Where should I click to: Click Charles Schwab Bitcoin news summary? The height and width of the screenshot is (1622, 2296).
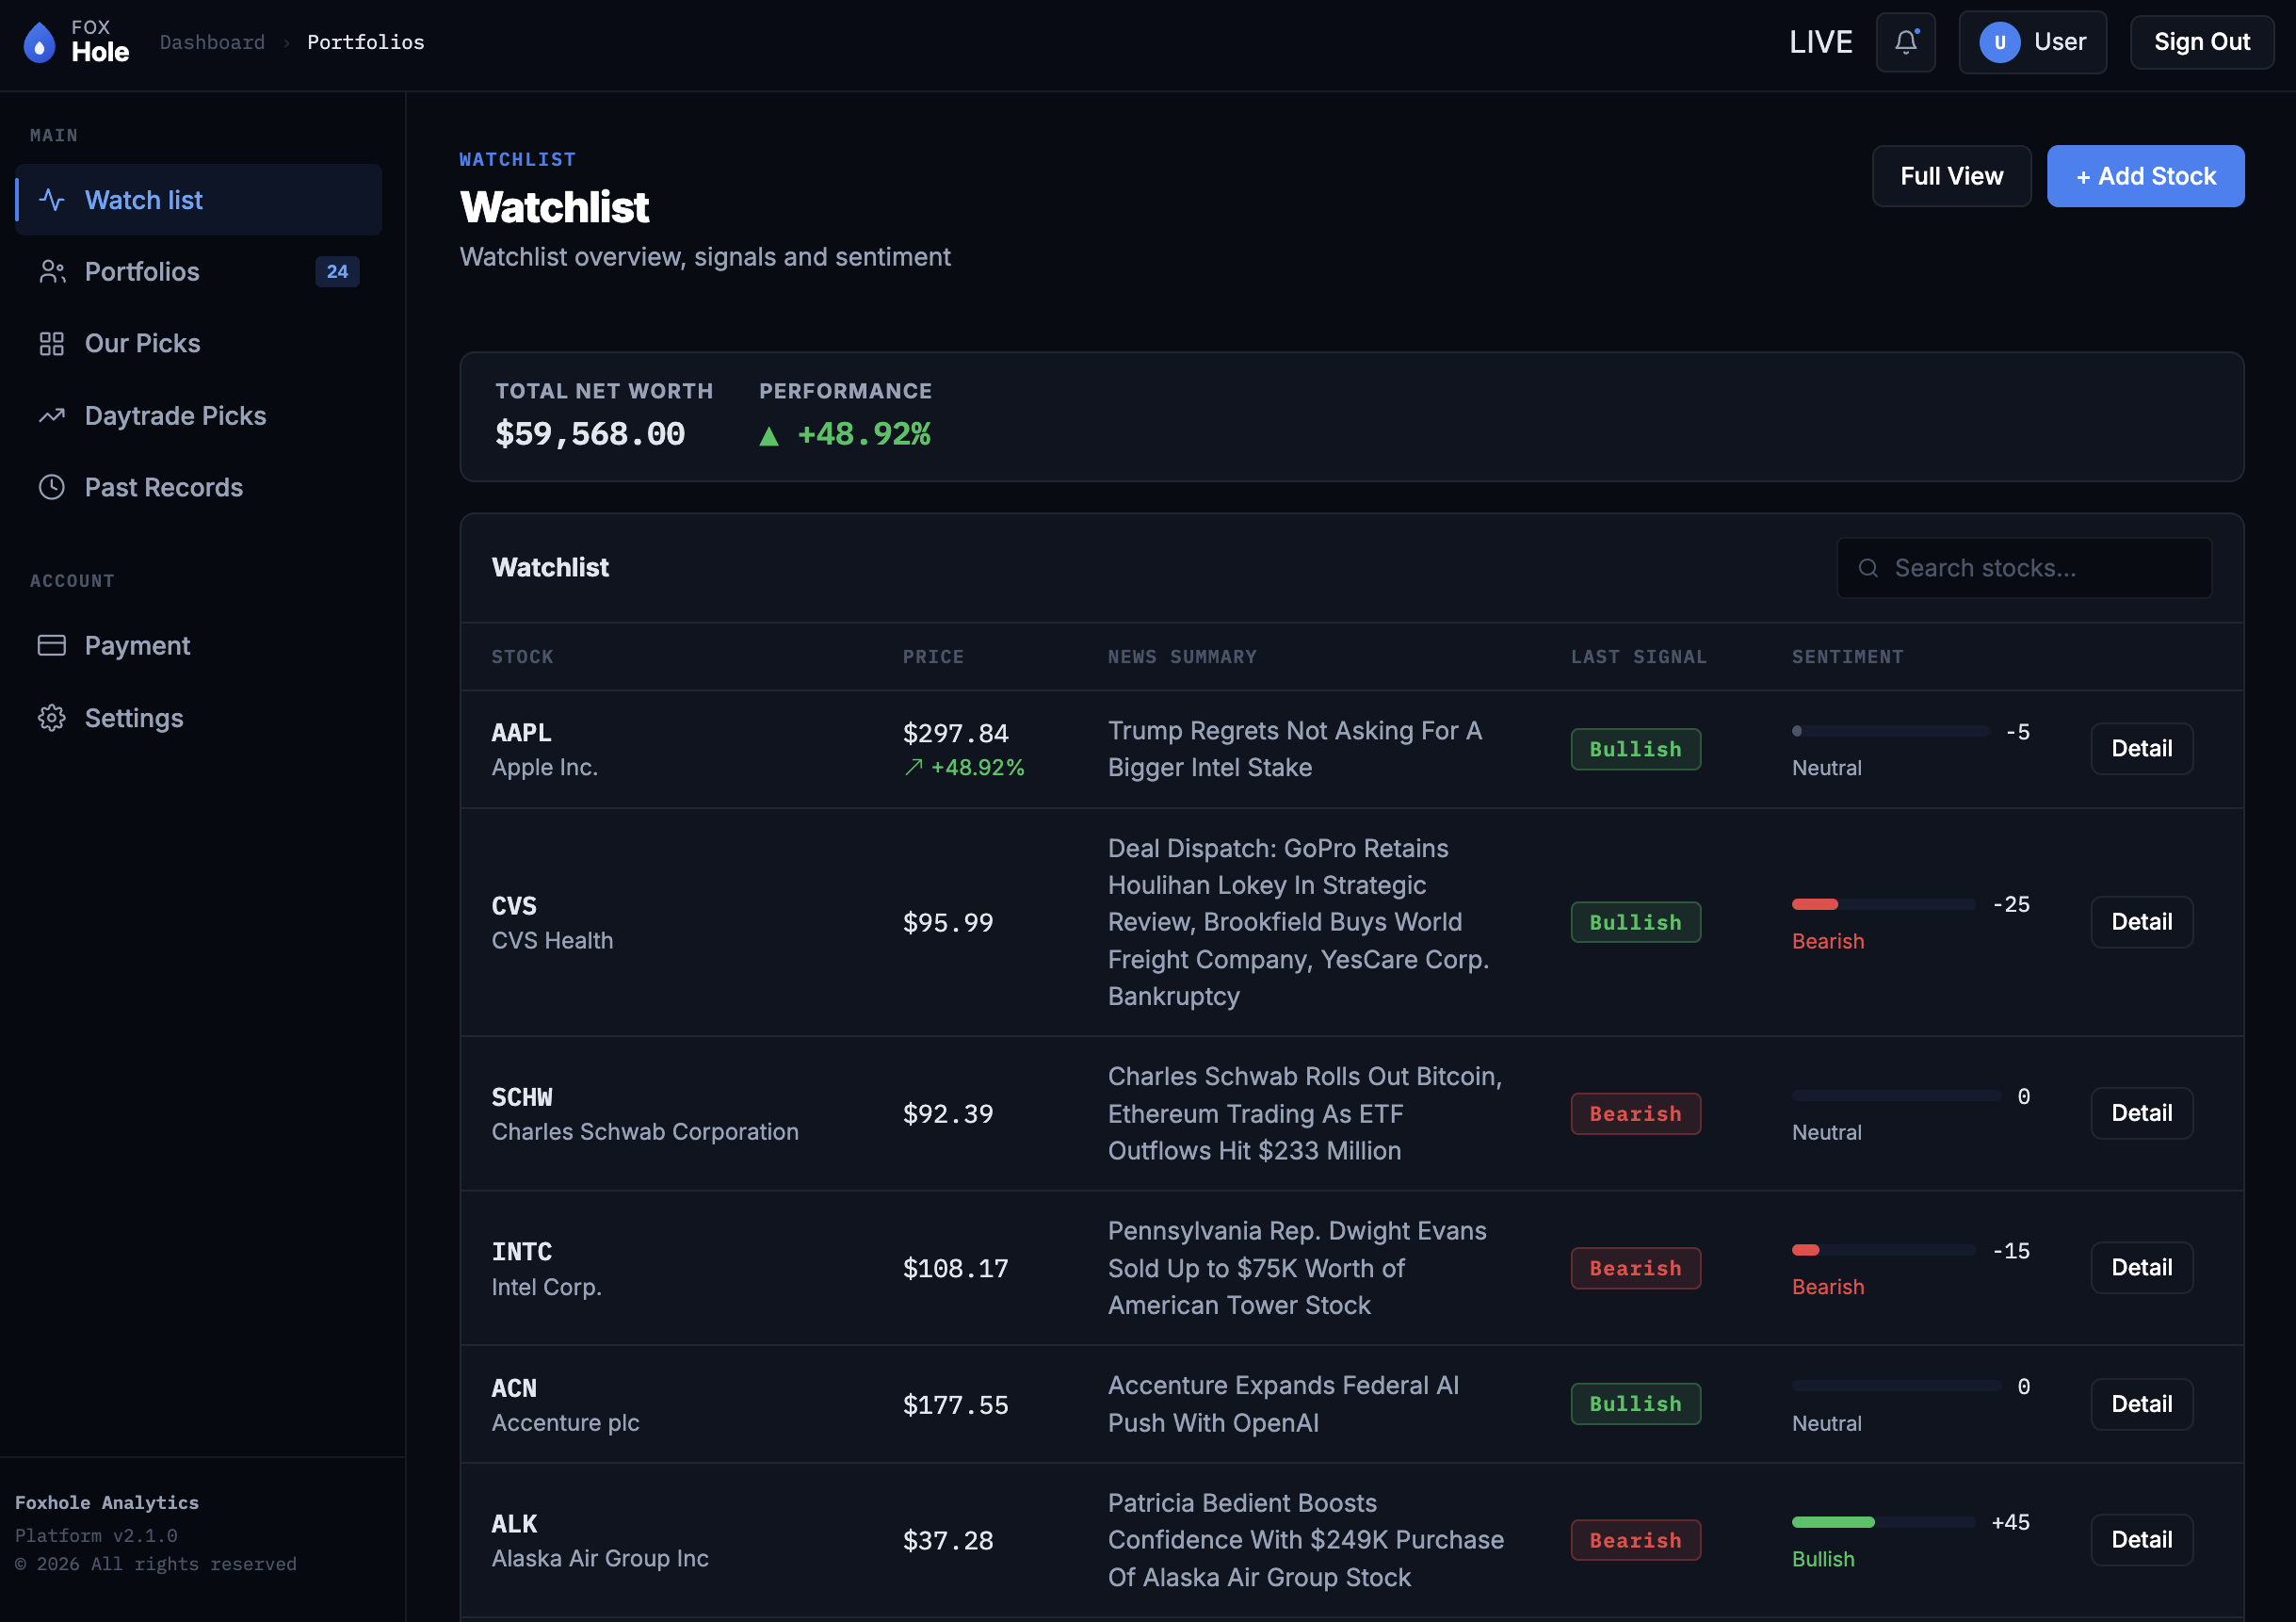[x=1305, y=1113]
